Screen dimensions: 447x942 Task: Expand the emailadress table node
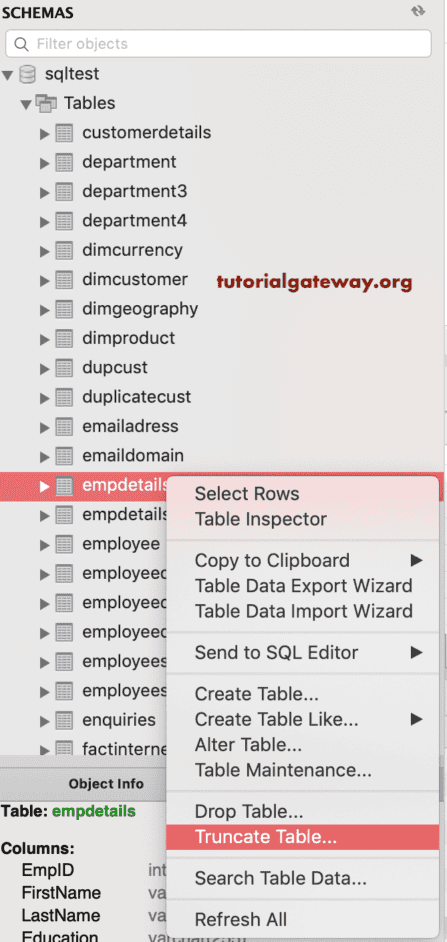click(x=44, y=428)
